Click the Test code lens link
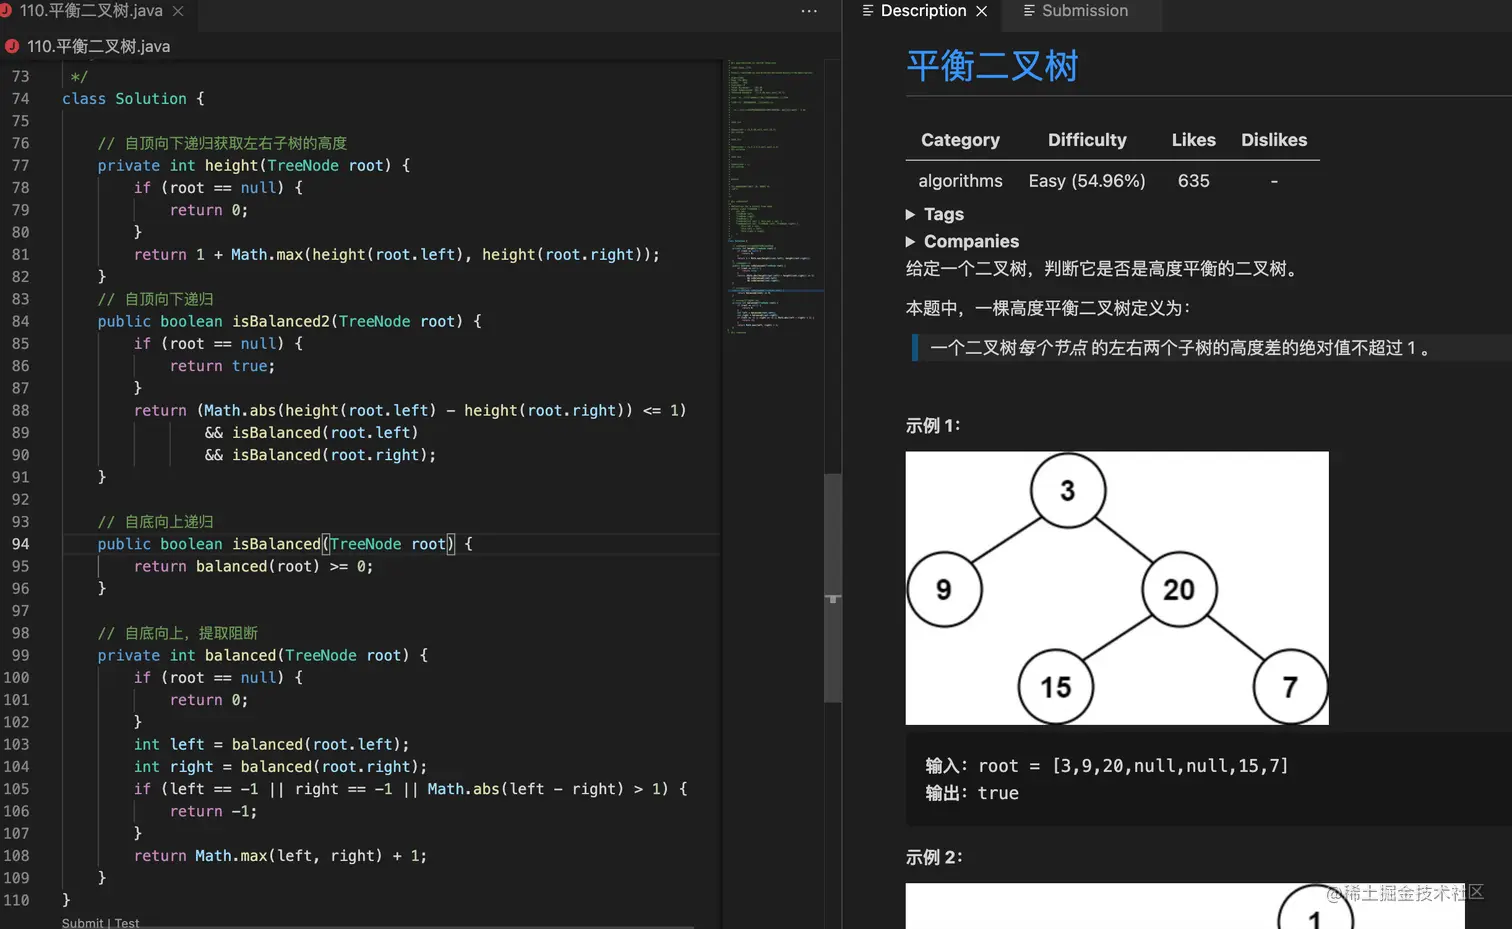The image size is (1512, 929). tap(127, 923)
